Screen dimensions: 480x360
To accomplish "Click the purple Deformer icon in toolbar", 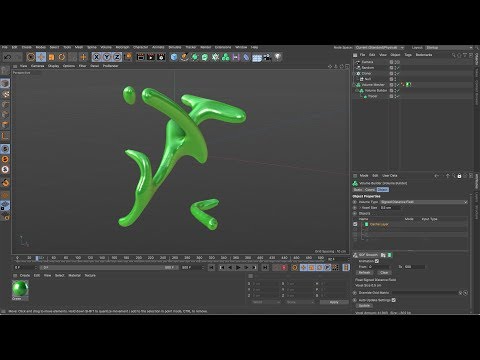I will click(x=246, y=57).
